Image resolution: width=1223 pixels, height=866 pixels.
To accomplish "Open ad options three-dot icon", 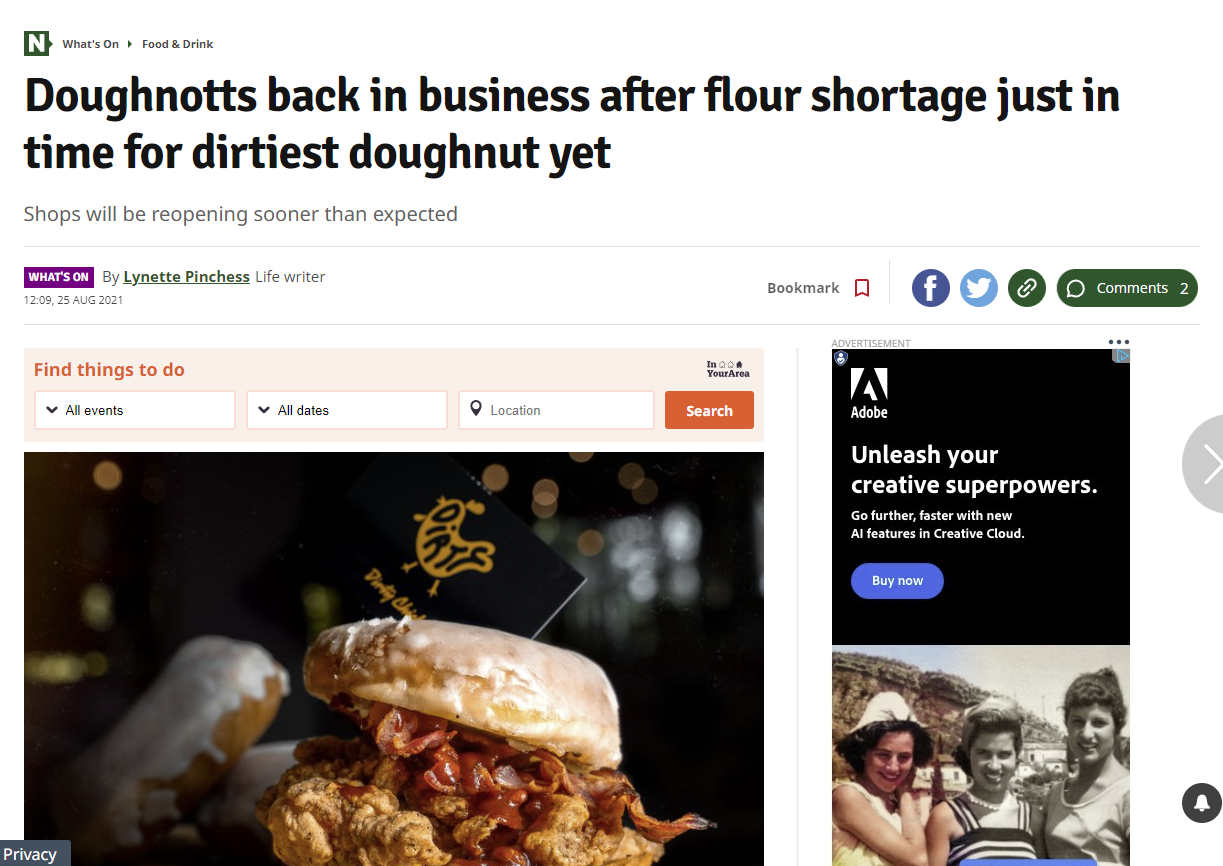I will 1118,342.
